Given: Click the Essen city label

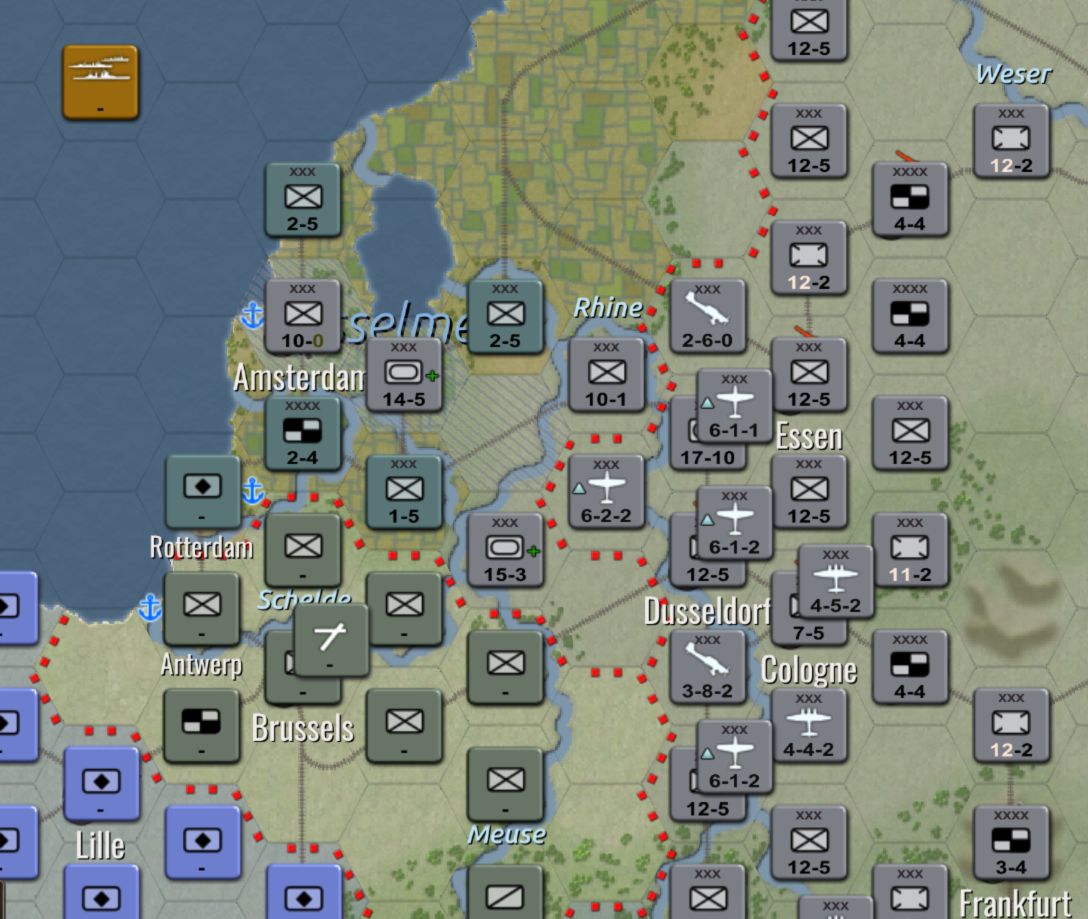Looking at the screenshot, I should pos(809,437).
